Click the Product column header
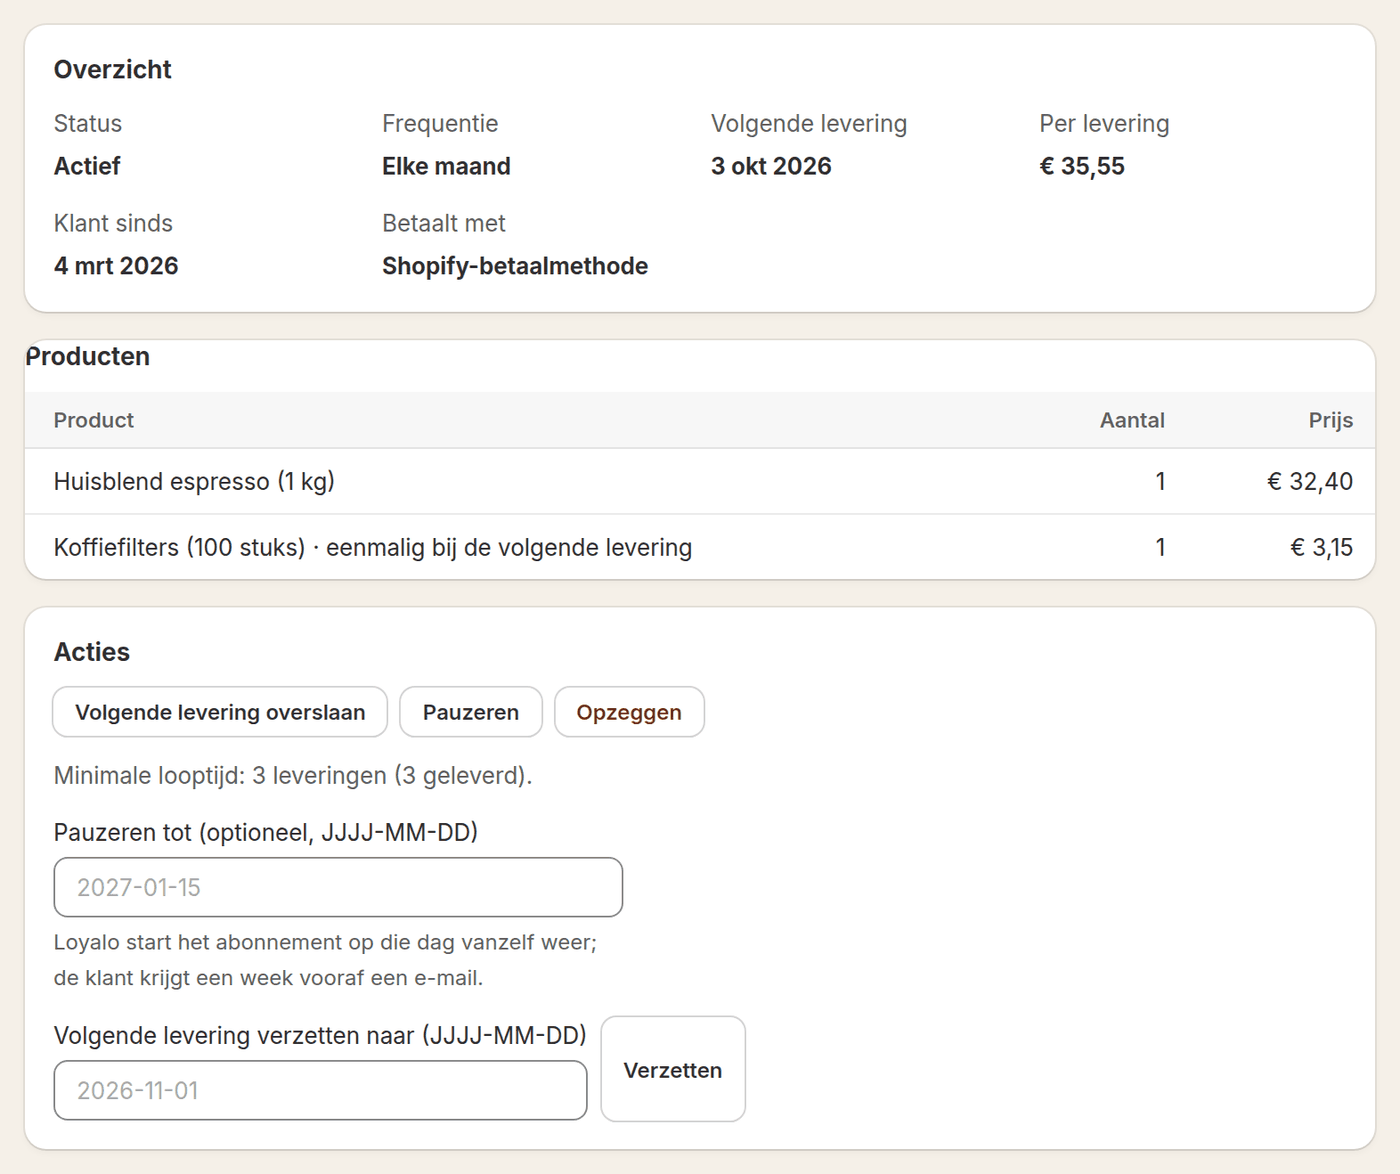Screen dimensions: 1400x1174 (x=94, y=420)
